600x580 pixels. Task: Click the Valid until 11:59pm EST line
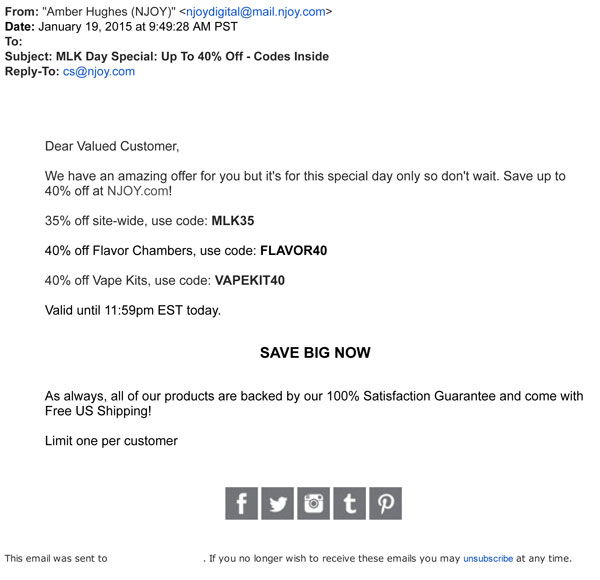click(x=133, y=310)
